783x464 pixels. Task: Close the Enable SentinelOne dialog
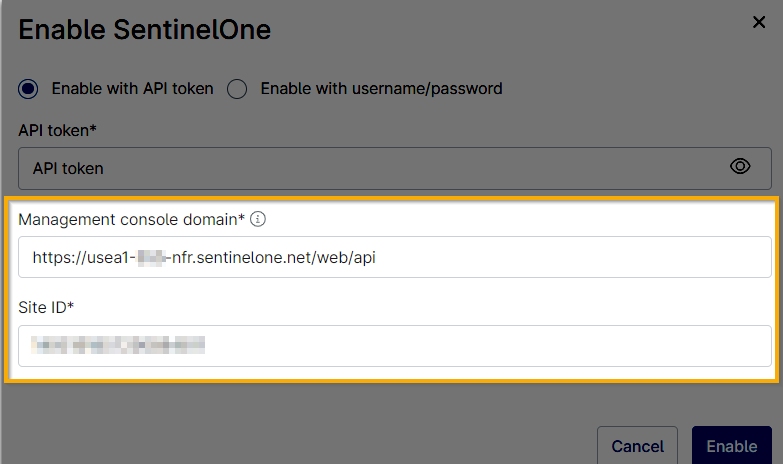click(759, 23)
